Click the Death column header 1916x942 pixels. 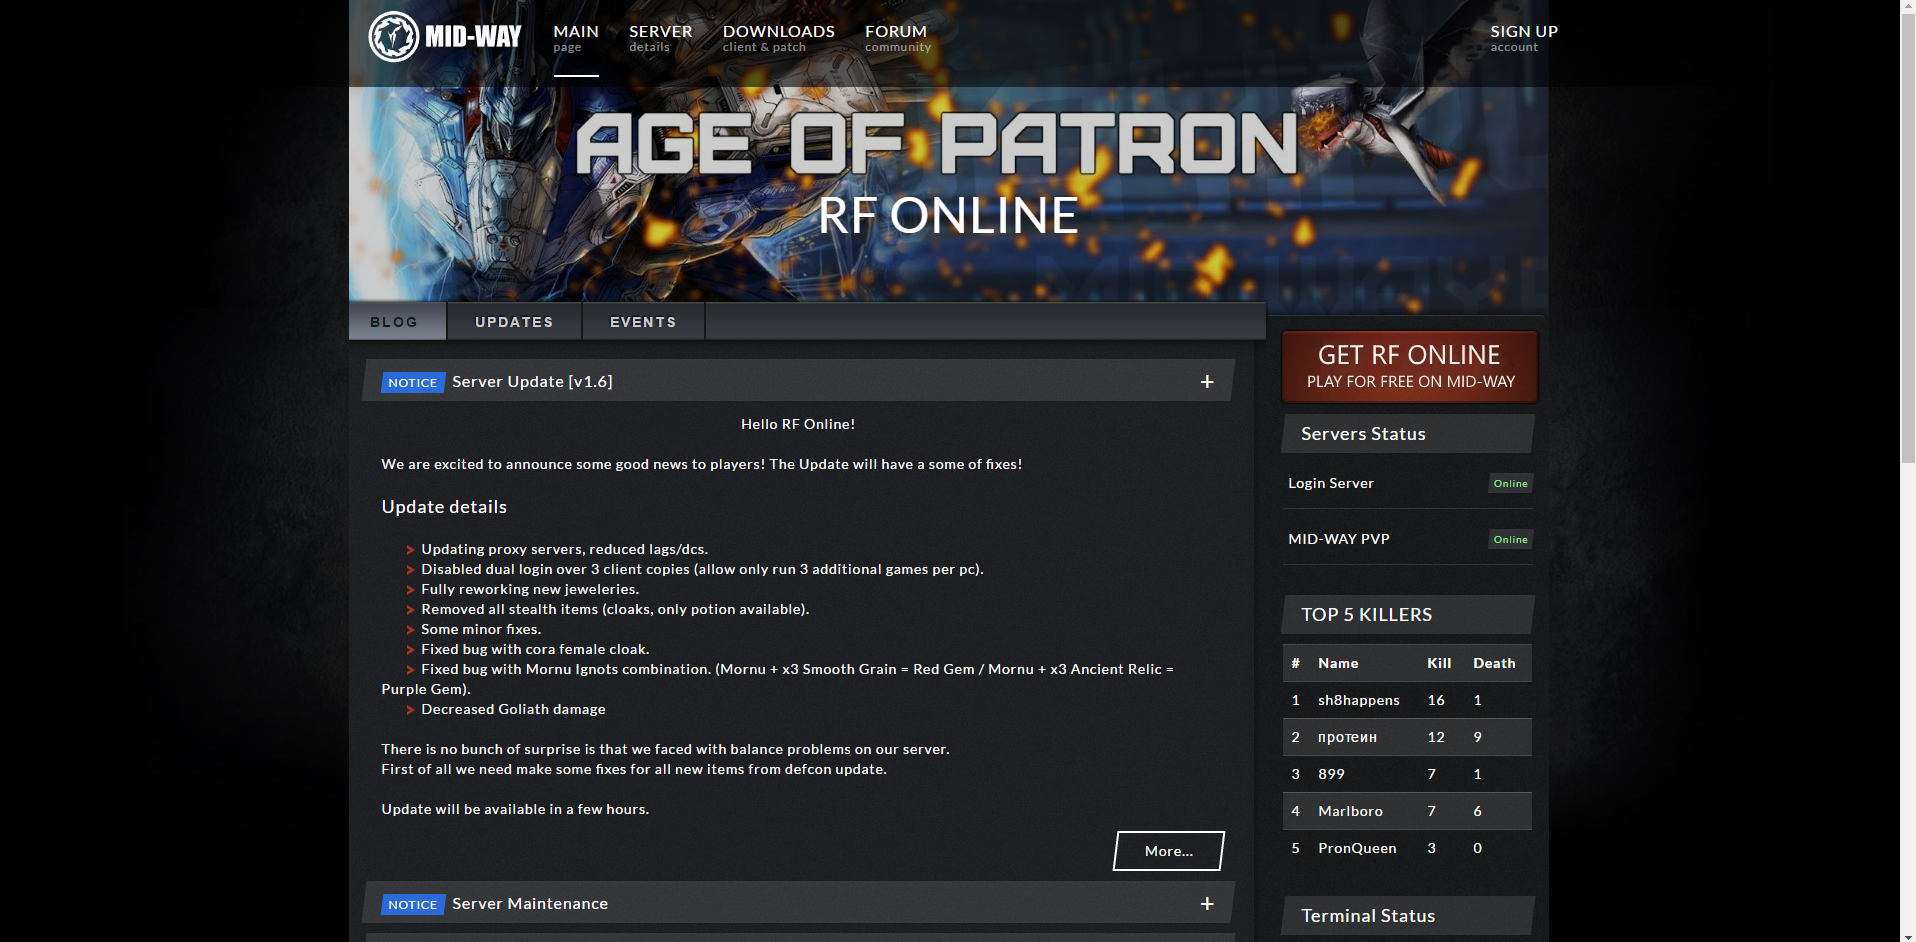(x=1494, y=663)
